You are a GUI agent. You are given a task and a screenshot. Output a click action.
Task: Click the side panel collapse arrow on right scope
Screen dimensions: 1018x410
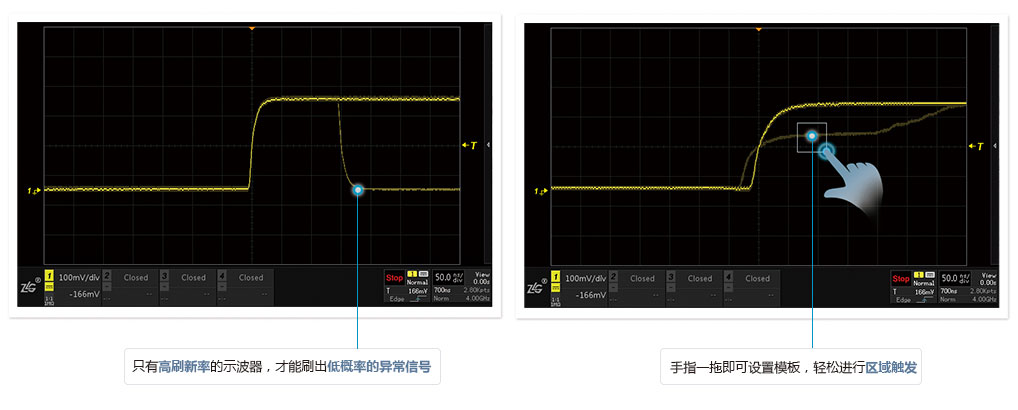coord(996,146)
